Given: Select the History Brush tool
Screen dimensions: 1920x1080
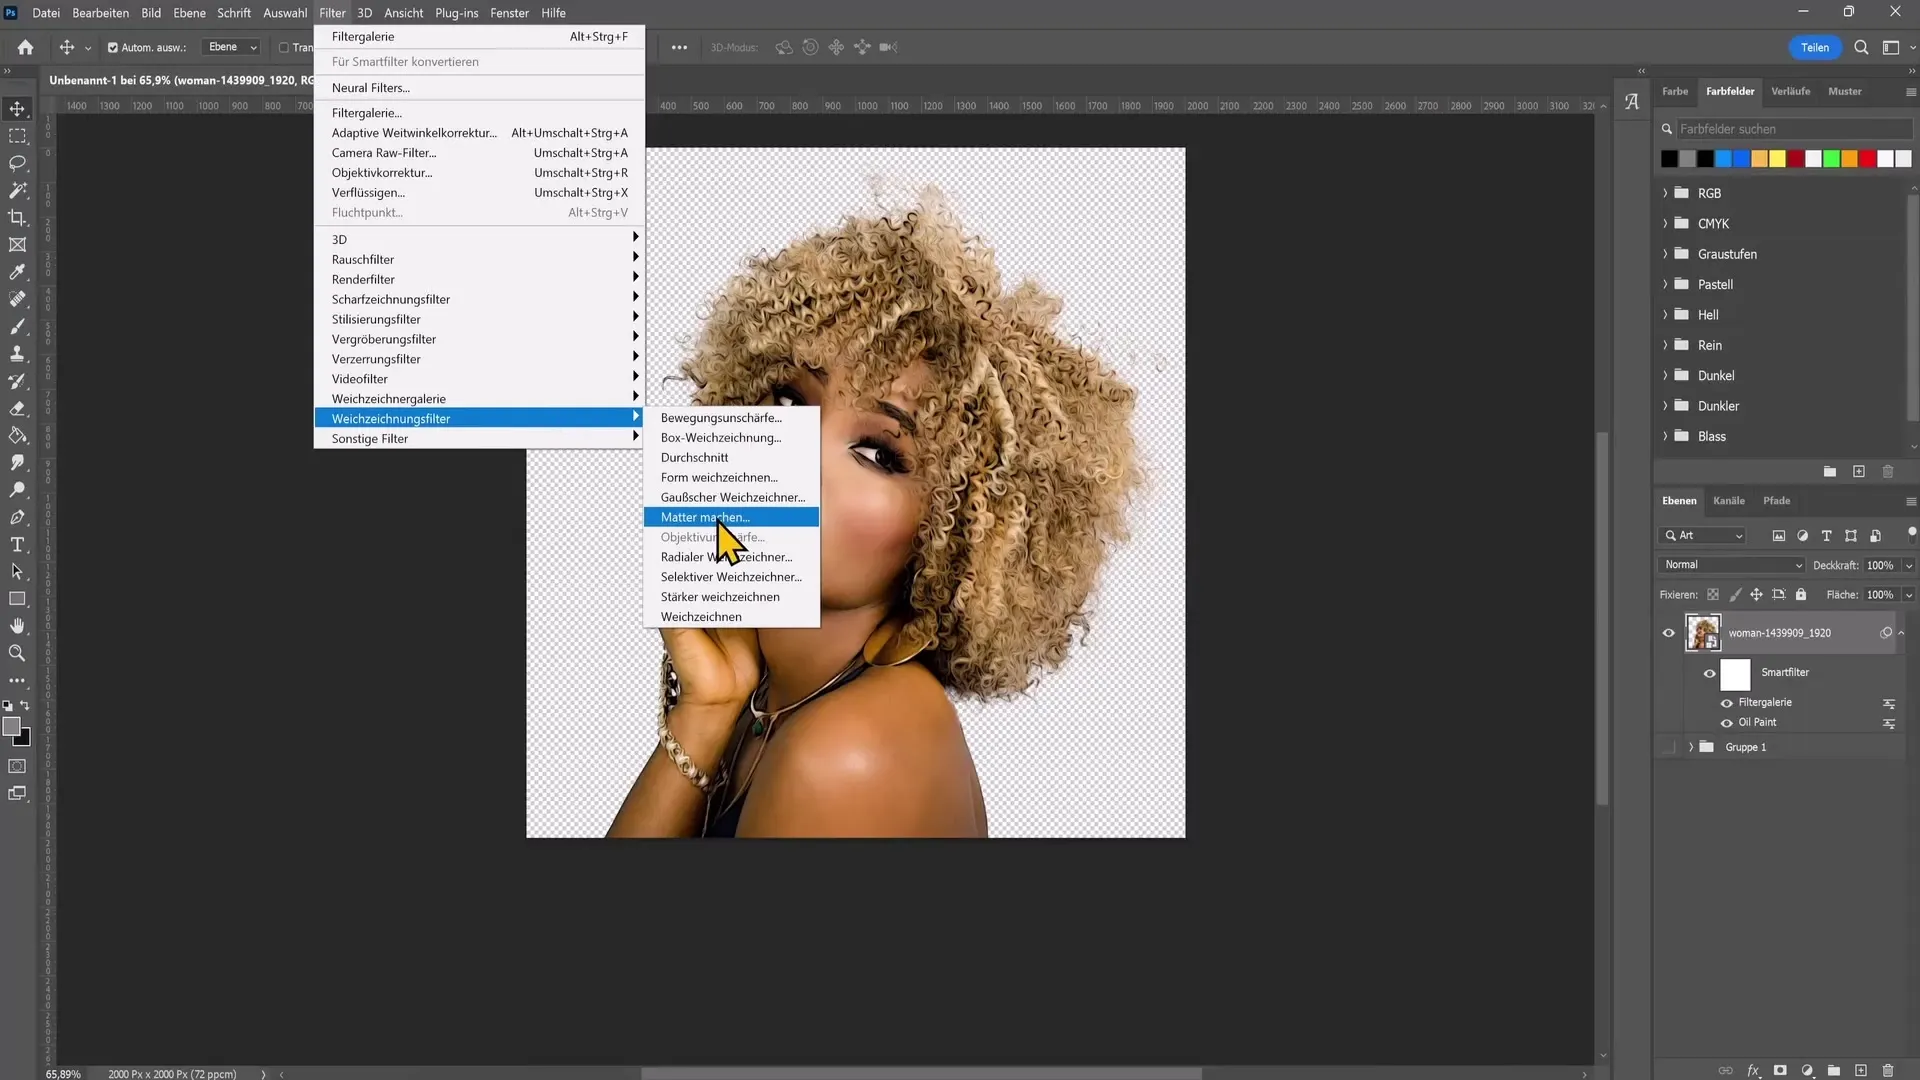Looking at the screenshot, I should (x=17, y=381).
